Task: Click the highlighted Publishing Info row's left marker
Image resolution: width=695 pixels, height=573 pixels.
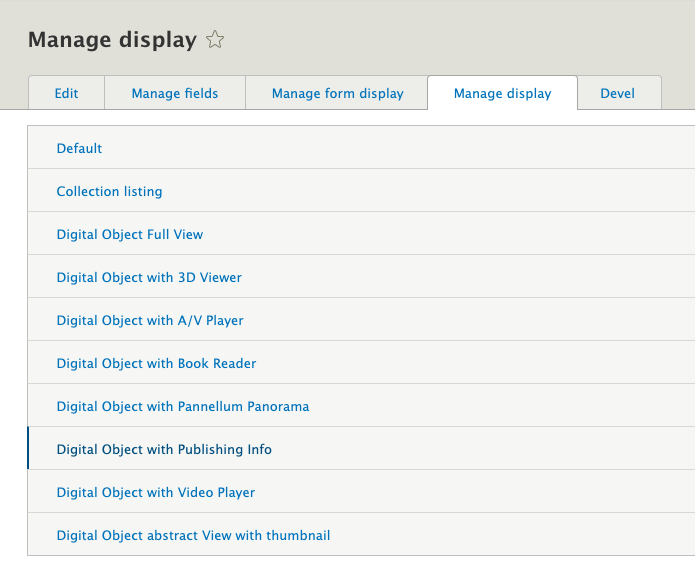Action: [29, 449]
